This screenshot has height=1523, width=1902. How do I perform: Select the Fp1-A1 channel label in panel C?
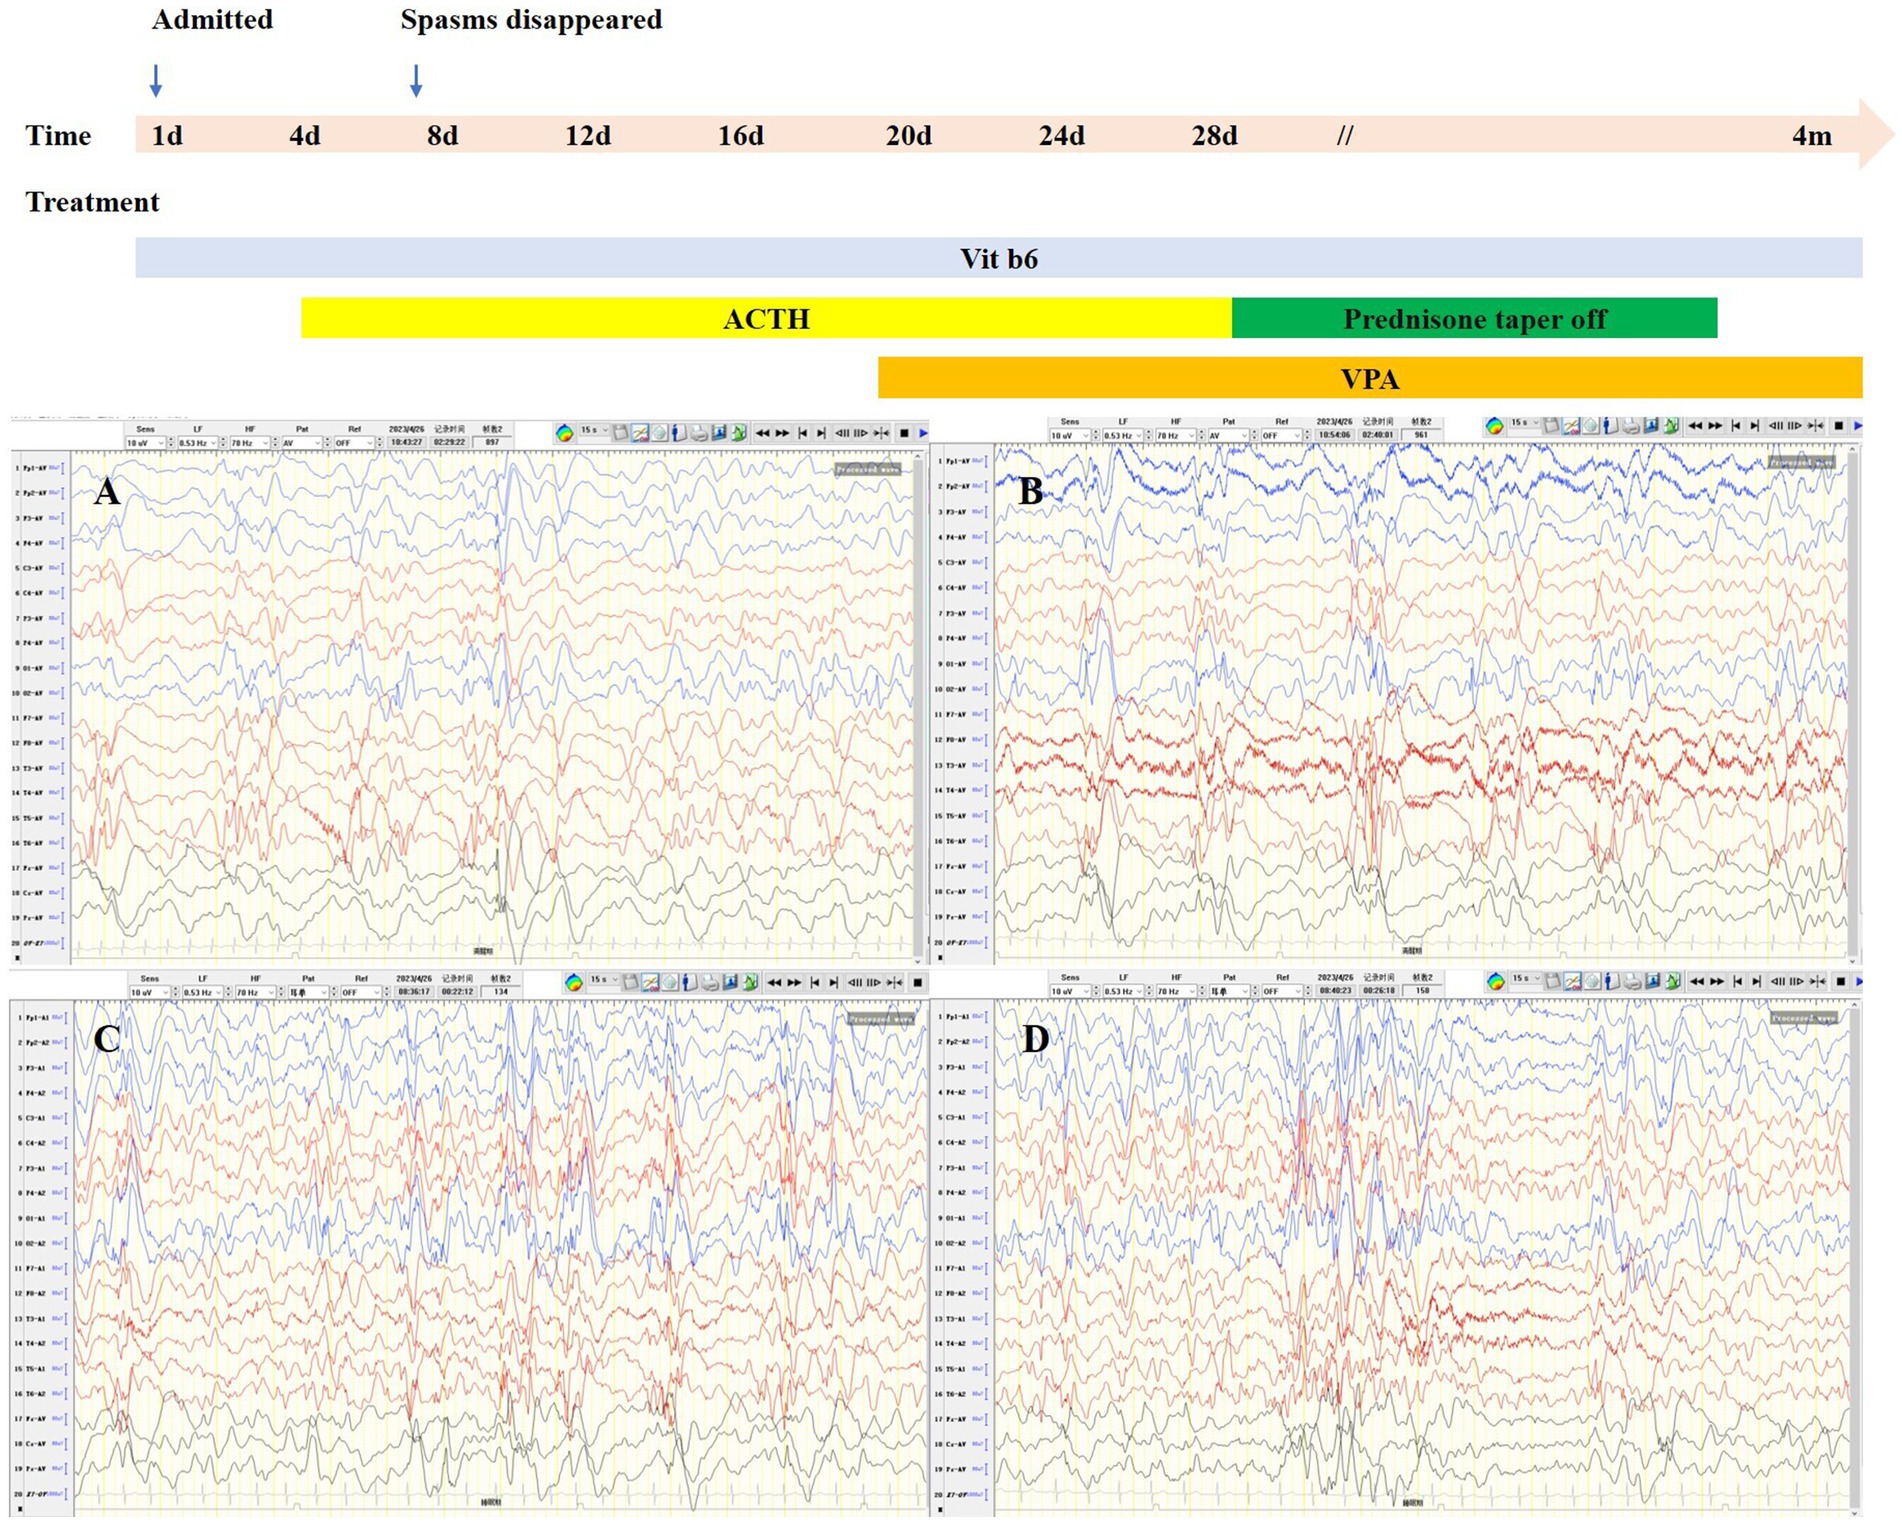(38, 1017)
